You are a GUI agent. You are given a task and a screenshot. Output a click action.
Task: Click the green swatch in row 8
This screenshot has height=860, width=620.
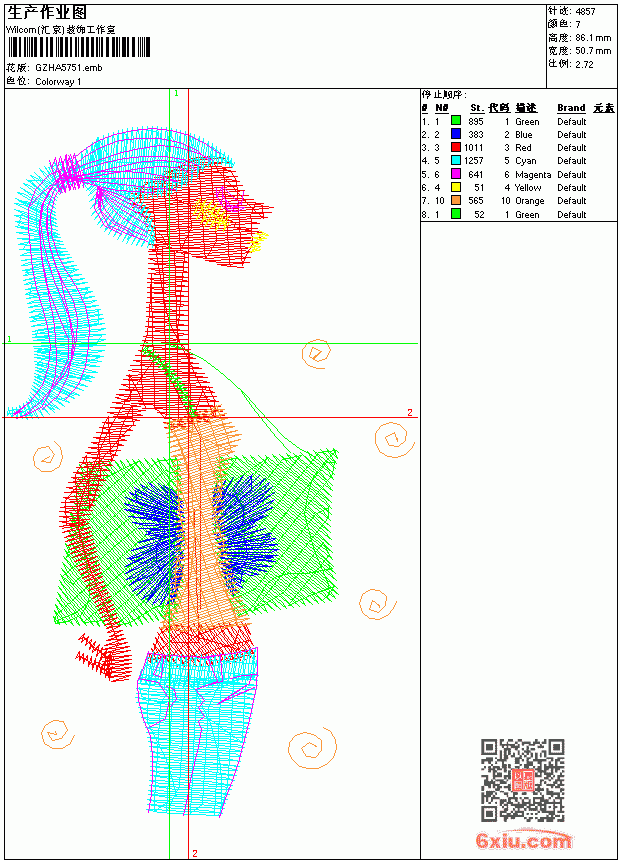pyautogui.click(x=455, y=214)
